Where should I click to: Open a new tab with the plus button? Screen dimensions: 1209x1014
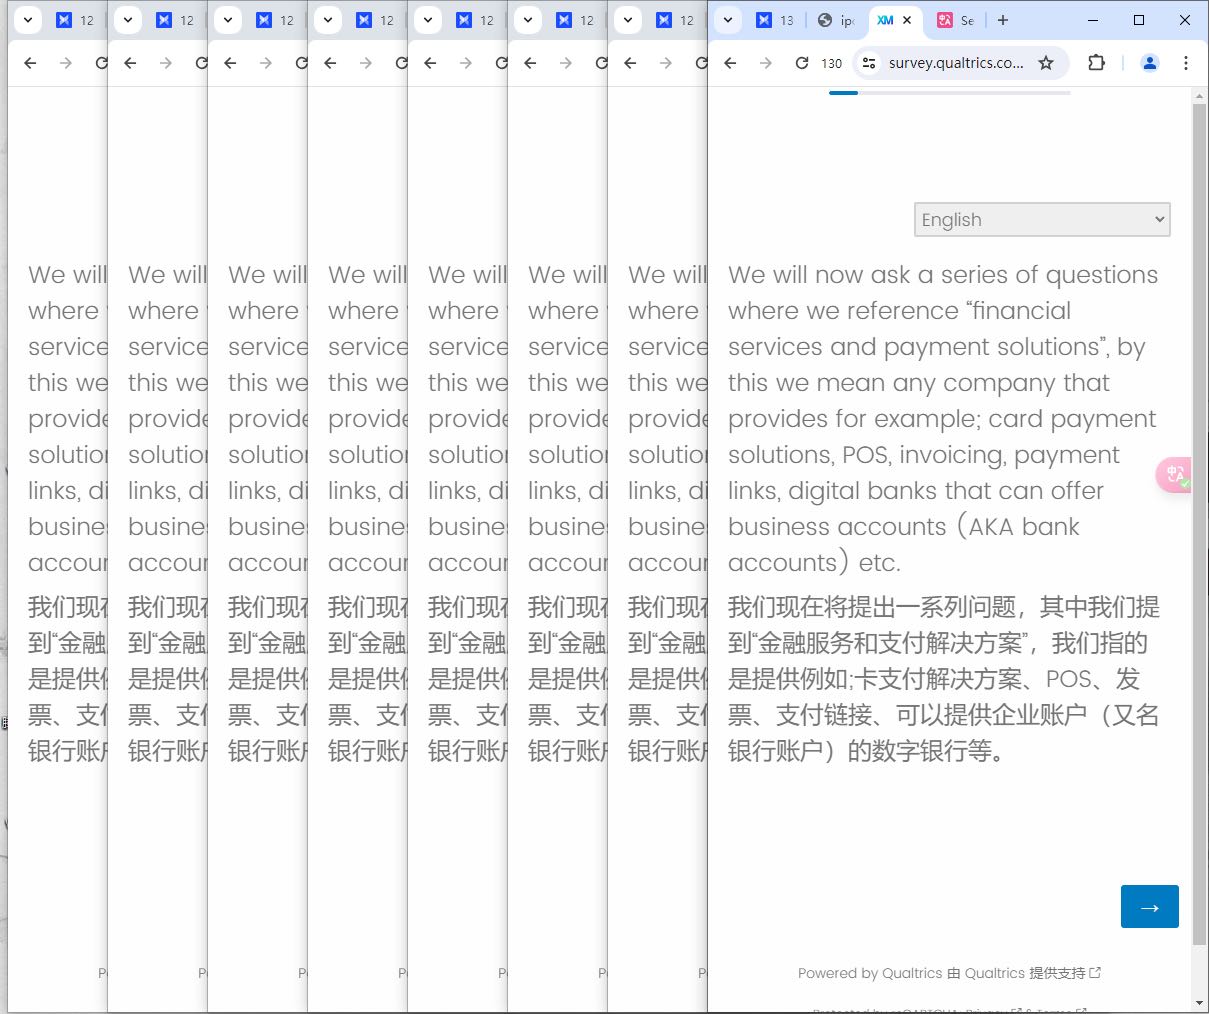[1003, 20]
